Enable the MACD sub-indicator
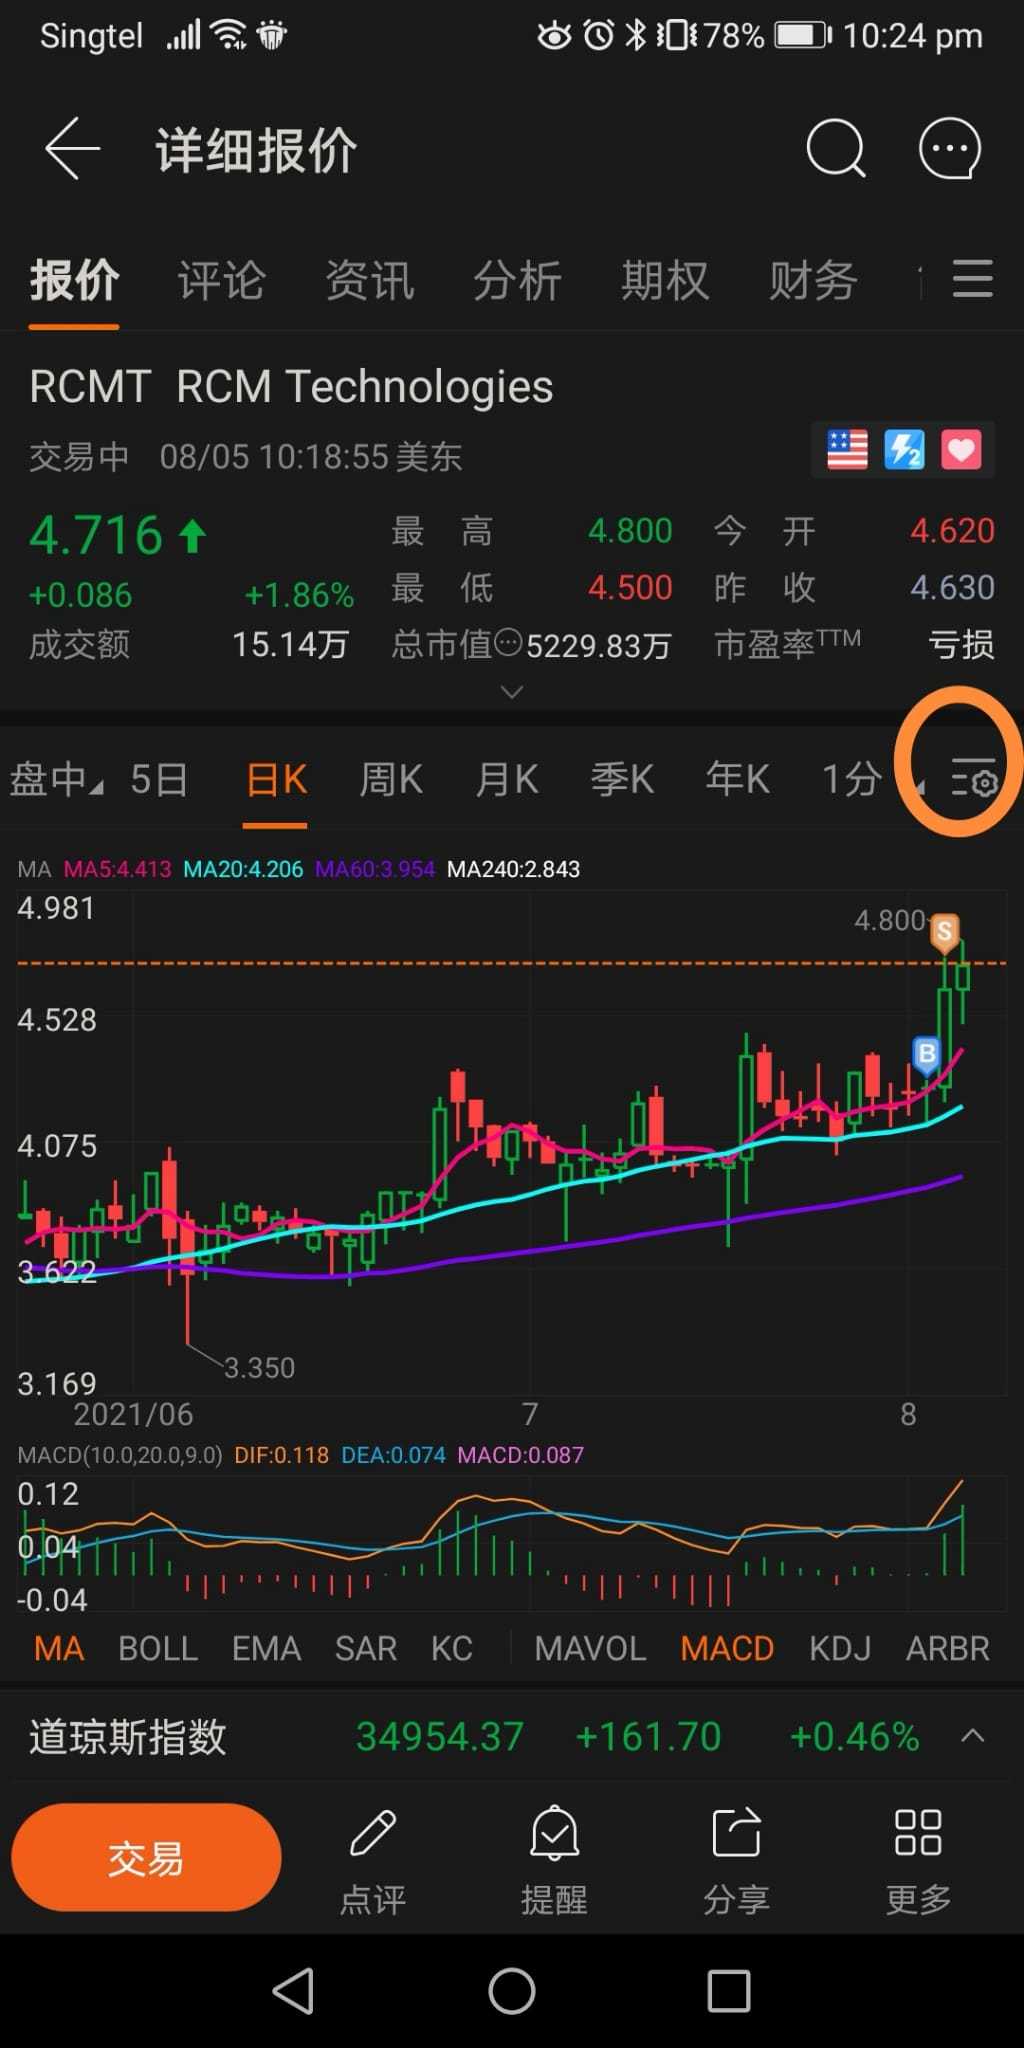The image size is (1024, 2048). tap(727, 1649)
